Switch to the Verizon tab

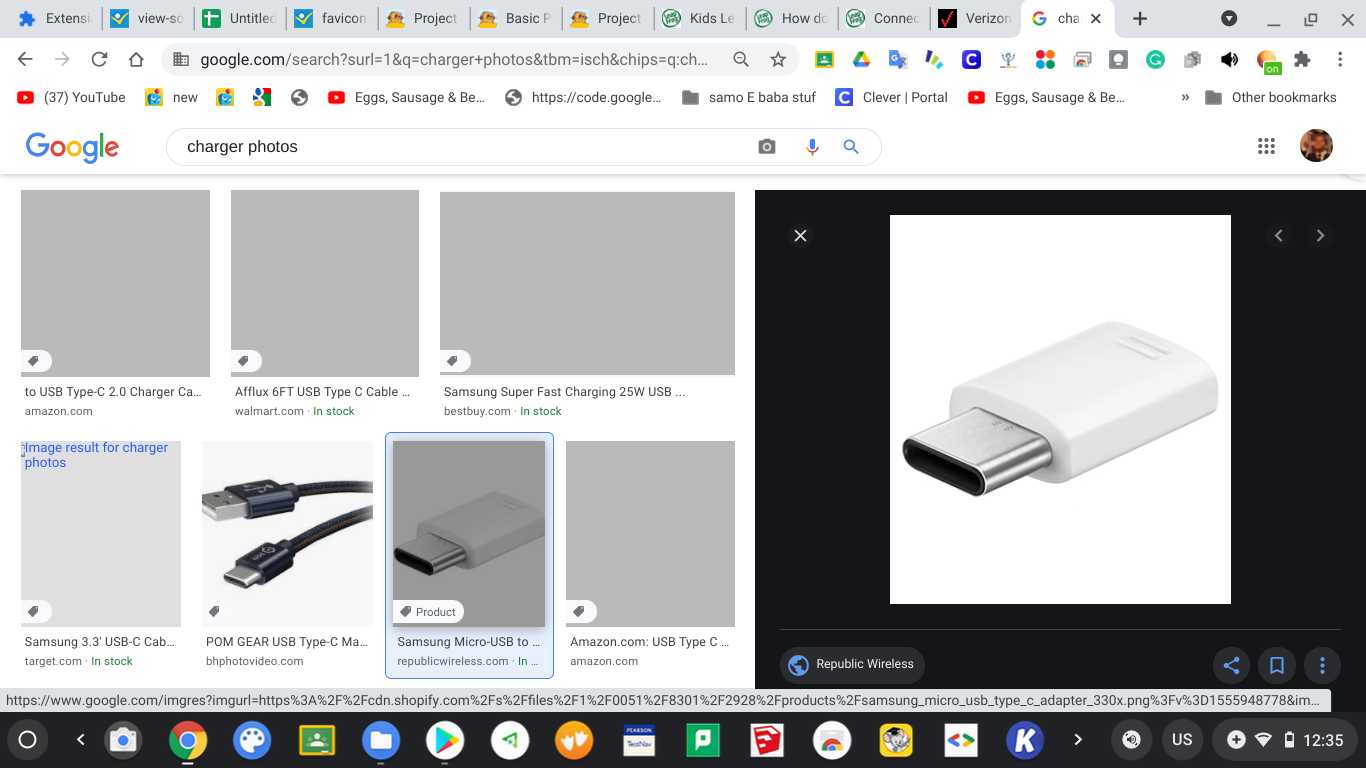(x=975, y=18)
